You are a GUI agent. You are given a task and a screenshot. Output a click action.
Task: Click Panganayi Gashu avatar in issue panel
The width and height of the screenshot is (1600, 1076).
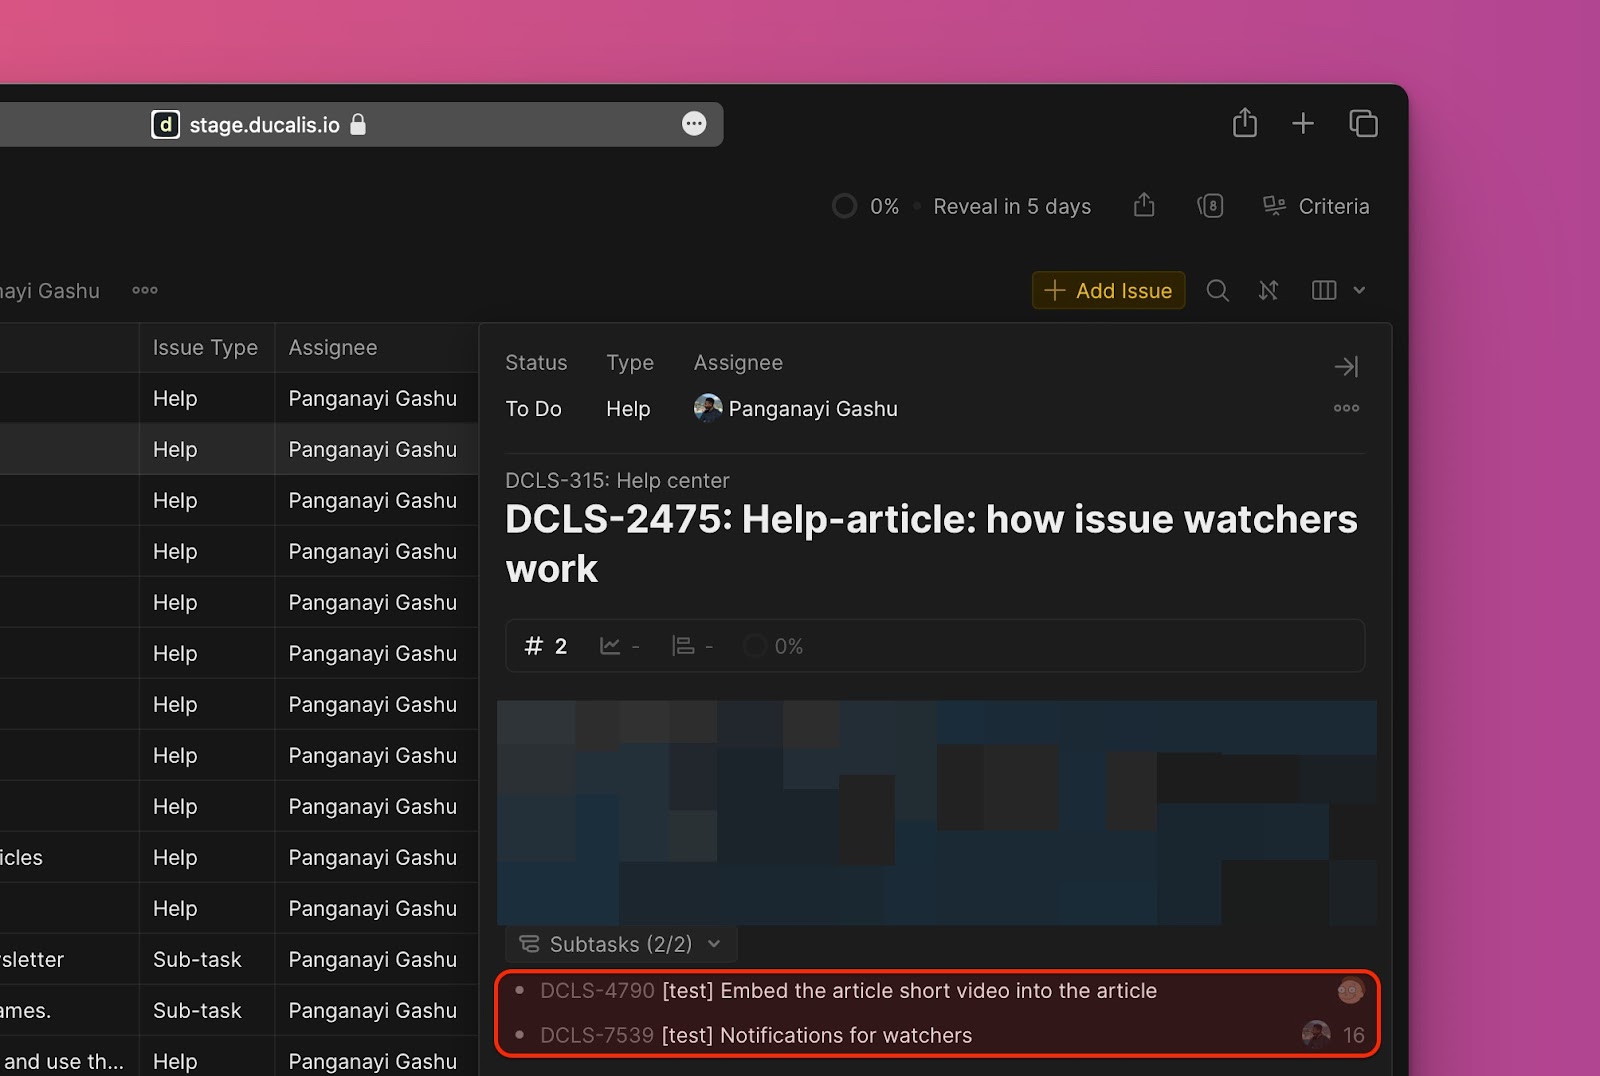click(x=708, y=408)
